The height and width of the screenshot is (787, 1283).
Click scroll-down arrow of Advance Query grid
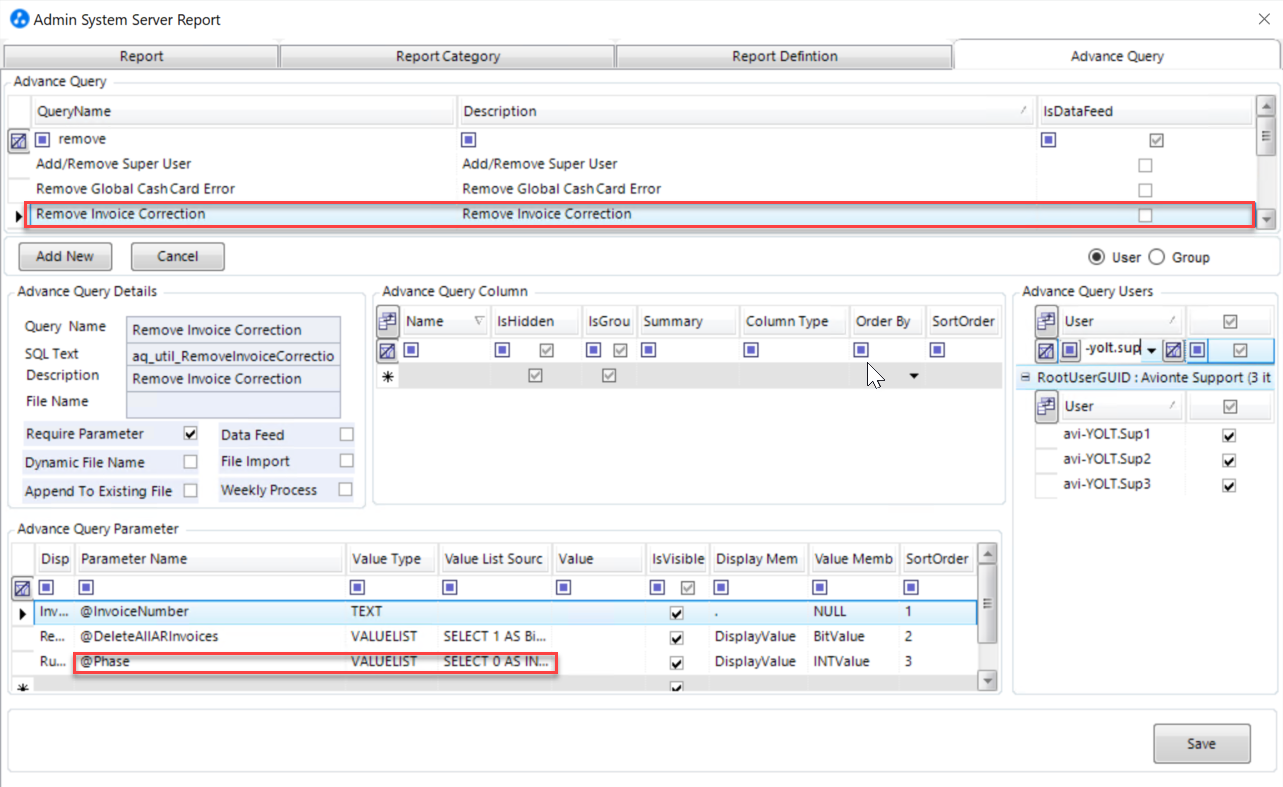[1267, 219]
